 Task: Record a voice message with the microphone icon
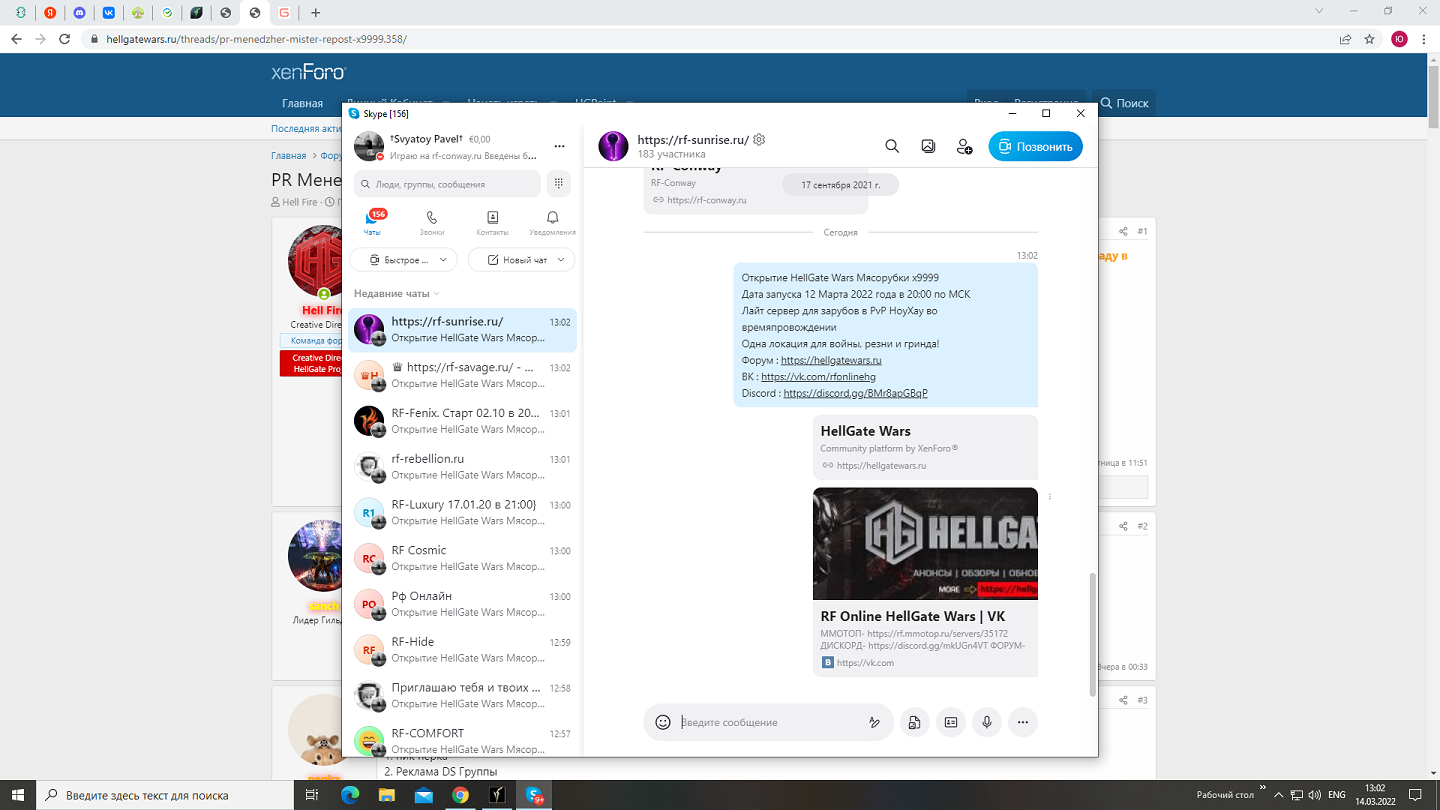pyautogui.click(x=987, y=722)
